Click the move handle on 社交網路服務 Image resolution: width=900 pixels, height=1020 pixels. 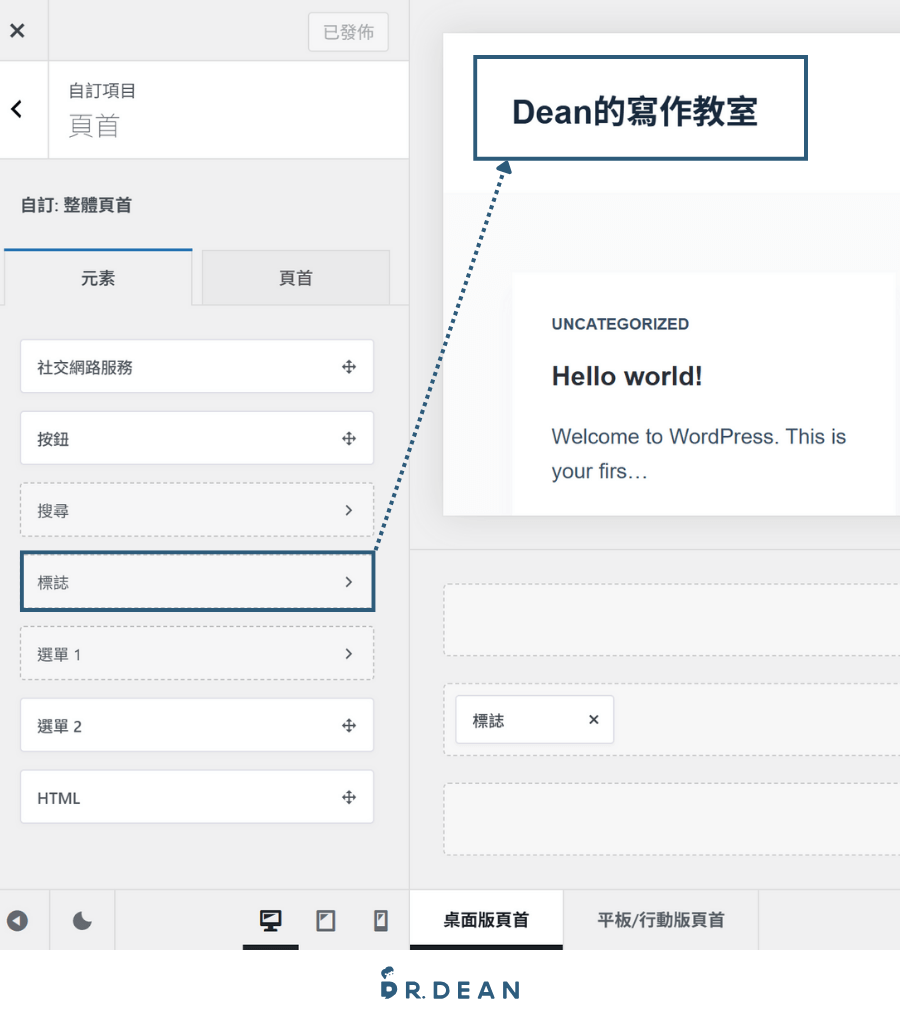point(349,367)
